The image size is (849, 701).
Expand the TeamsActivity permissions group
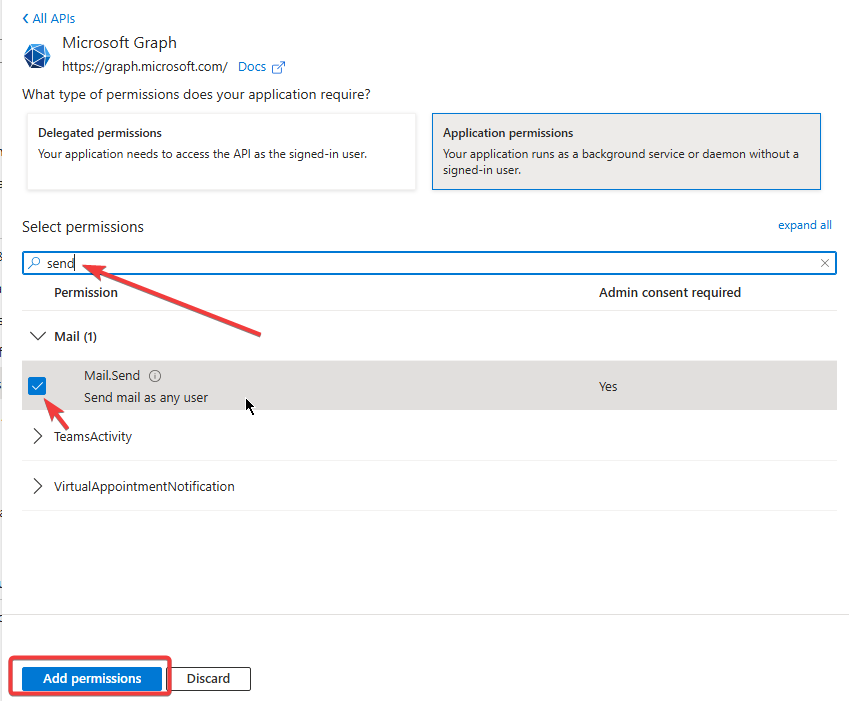[x=38, y=436]
